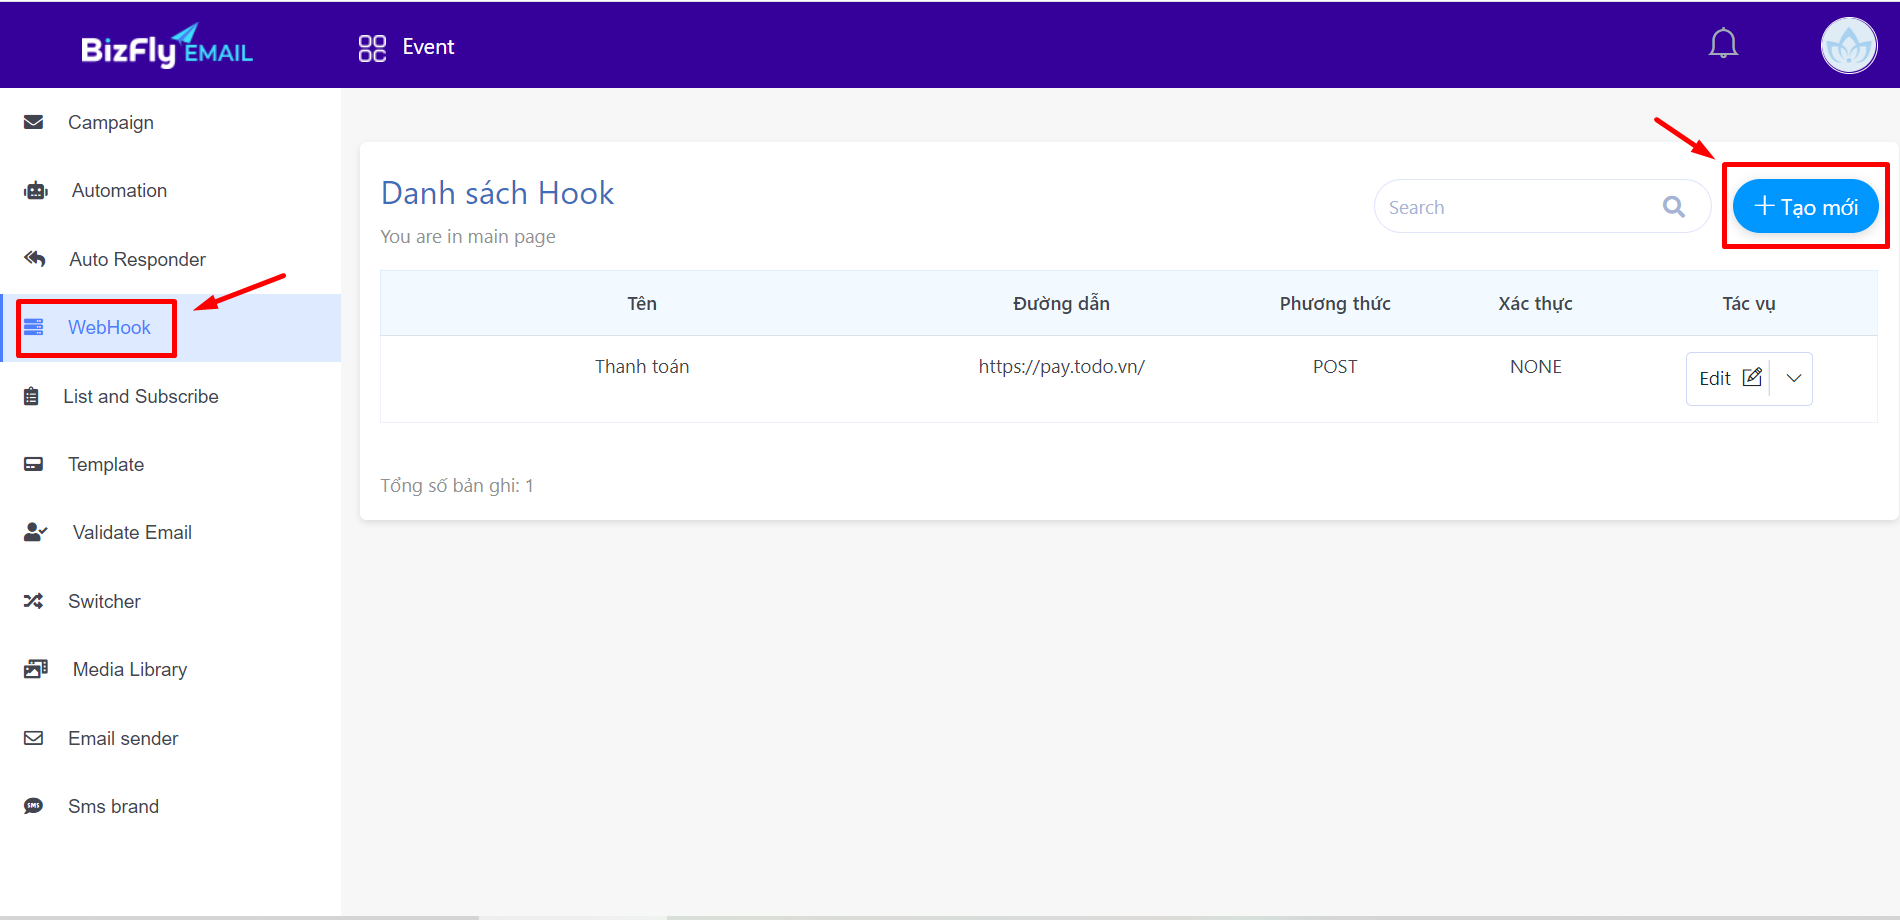Click the Tên column header
The width and height of the screenshot is (1900, 920).
tap(642, 303)
